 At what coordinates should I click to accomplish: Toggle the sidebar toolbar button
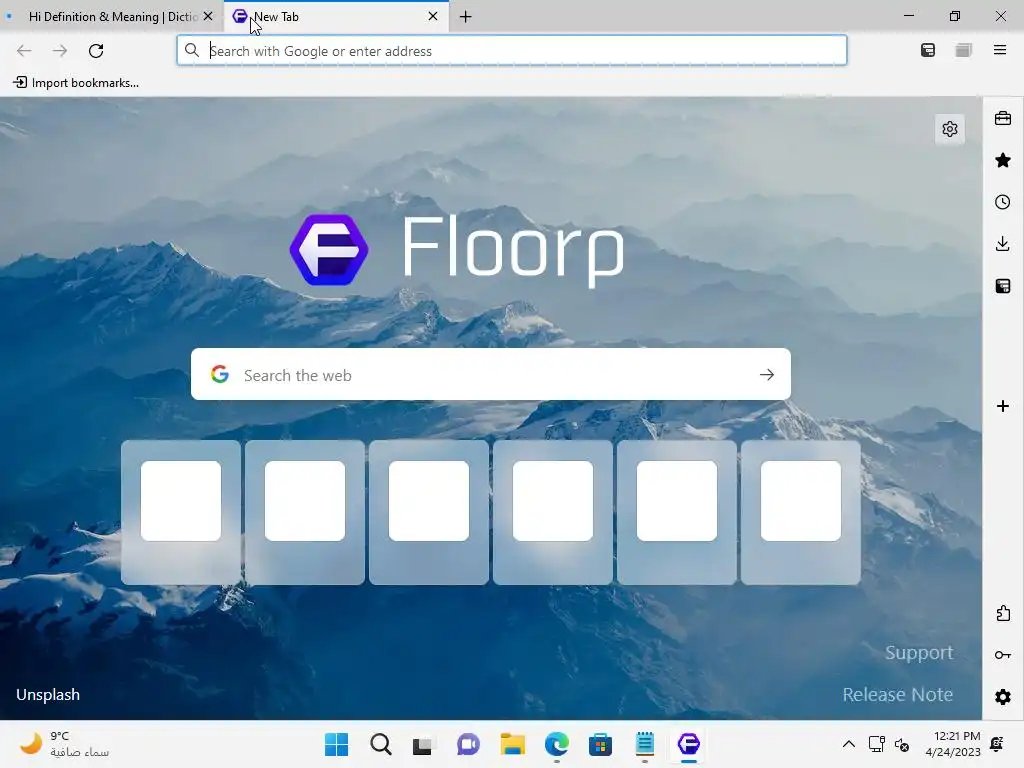point(927,50)
